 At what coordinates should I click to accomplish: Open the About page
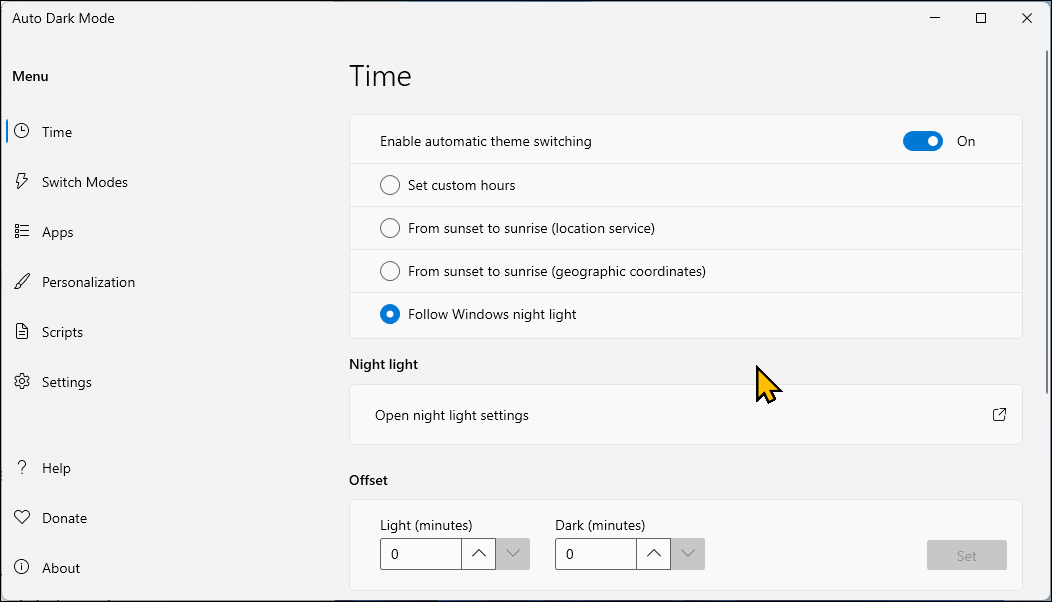tap(60, 568)
